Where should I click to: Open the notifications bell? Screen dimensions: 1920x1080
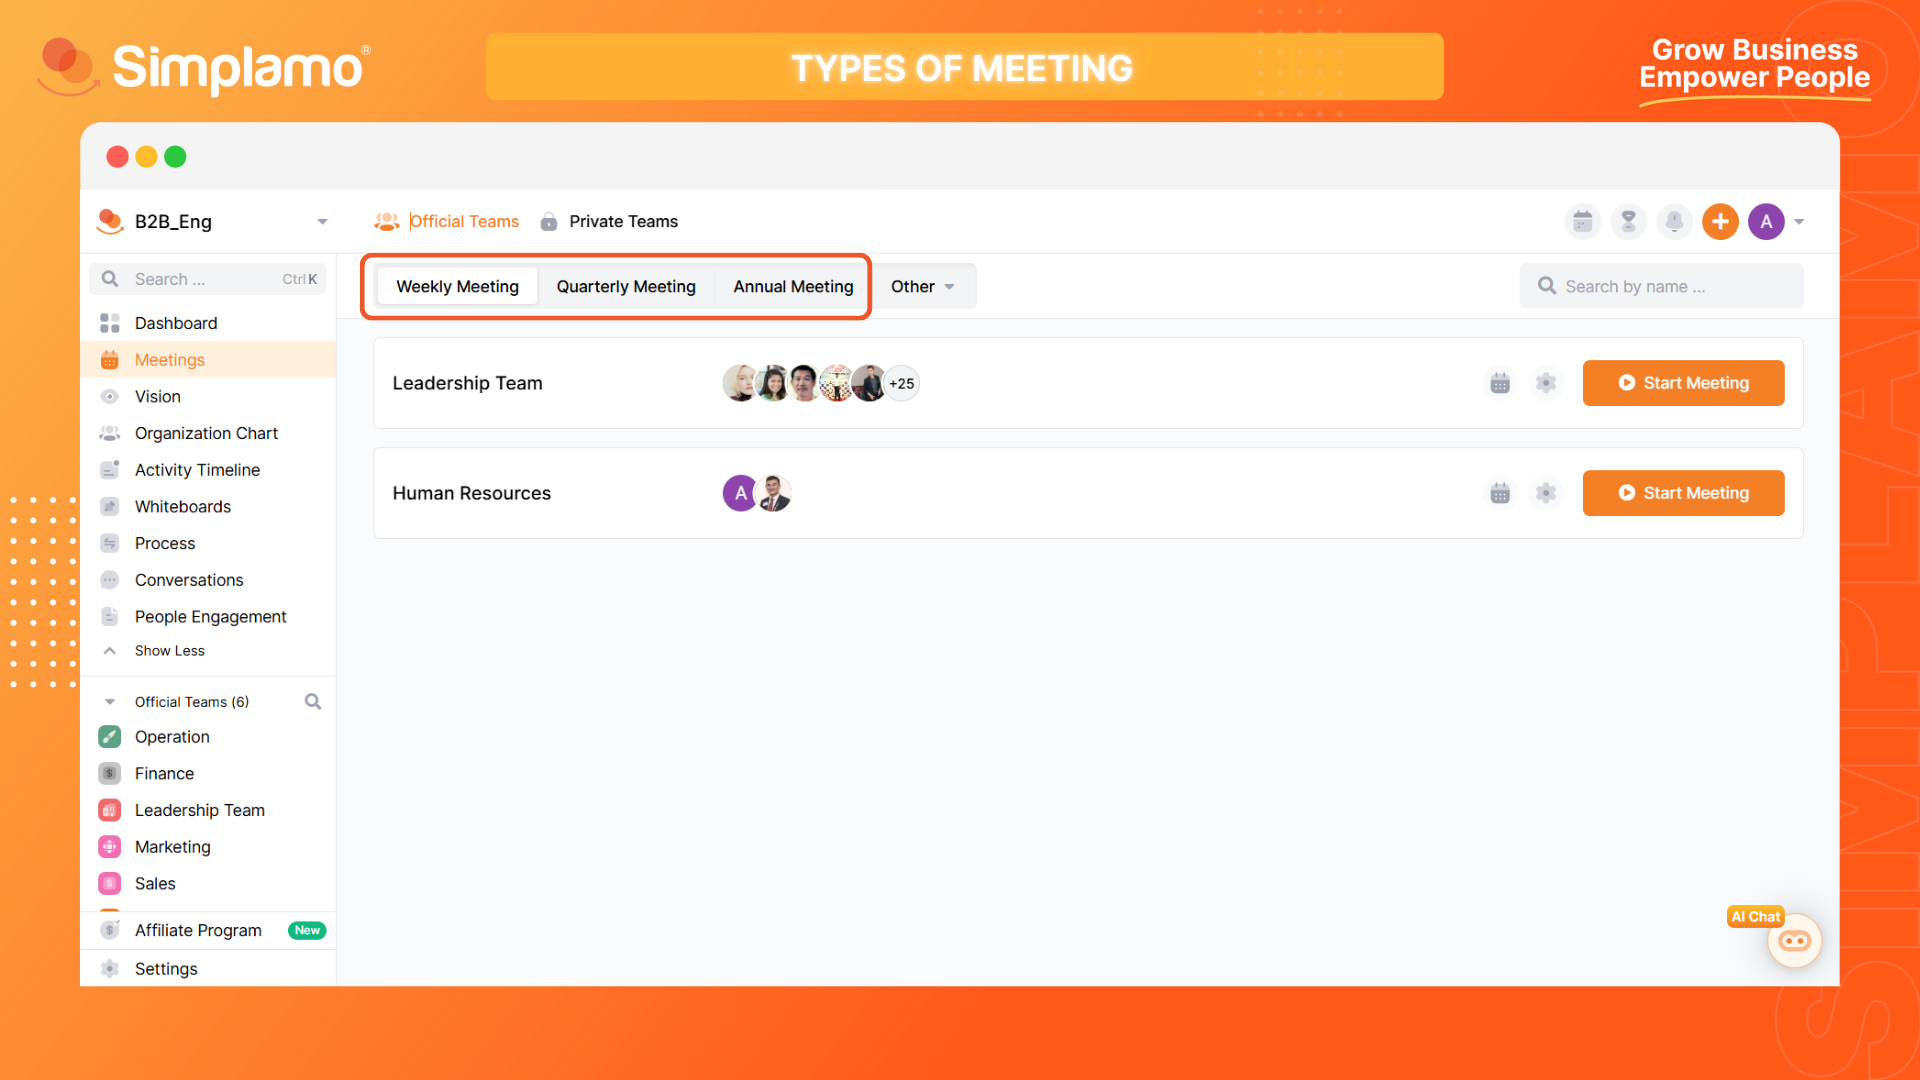[x=1674, y=222]
